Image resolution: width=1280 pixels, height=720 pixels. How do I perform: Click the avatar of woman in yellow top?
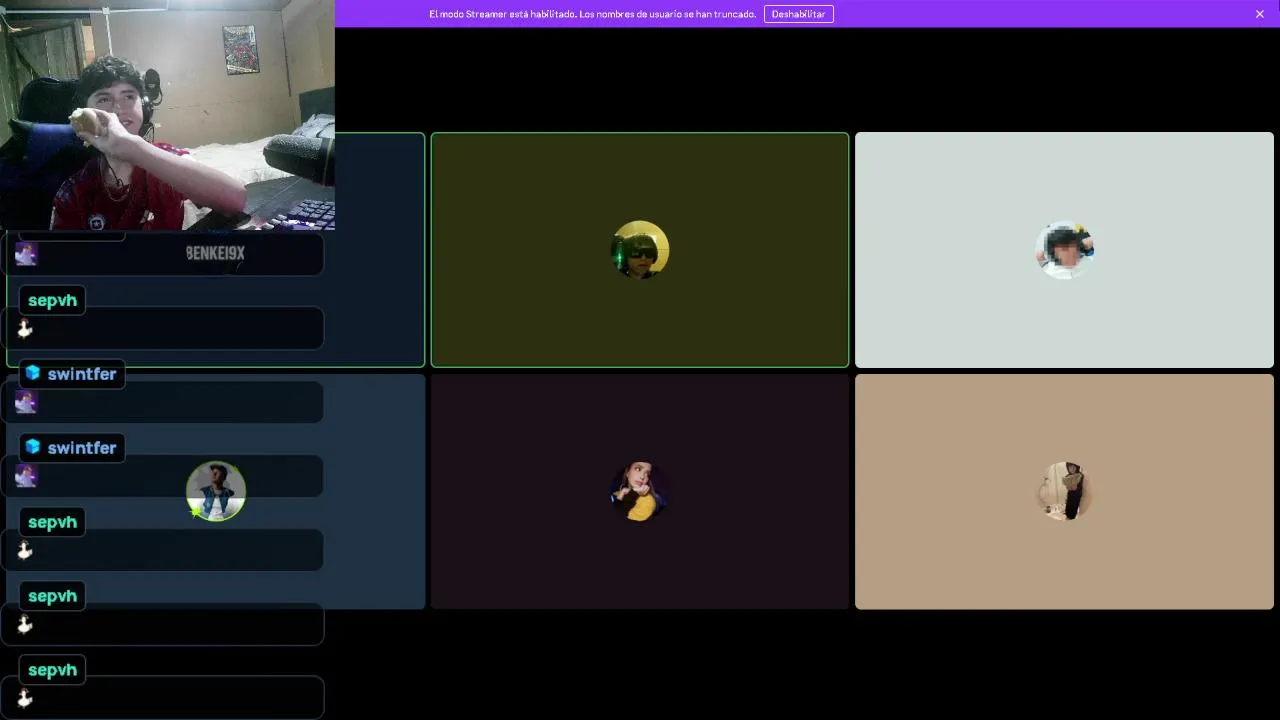pos(640,491)
